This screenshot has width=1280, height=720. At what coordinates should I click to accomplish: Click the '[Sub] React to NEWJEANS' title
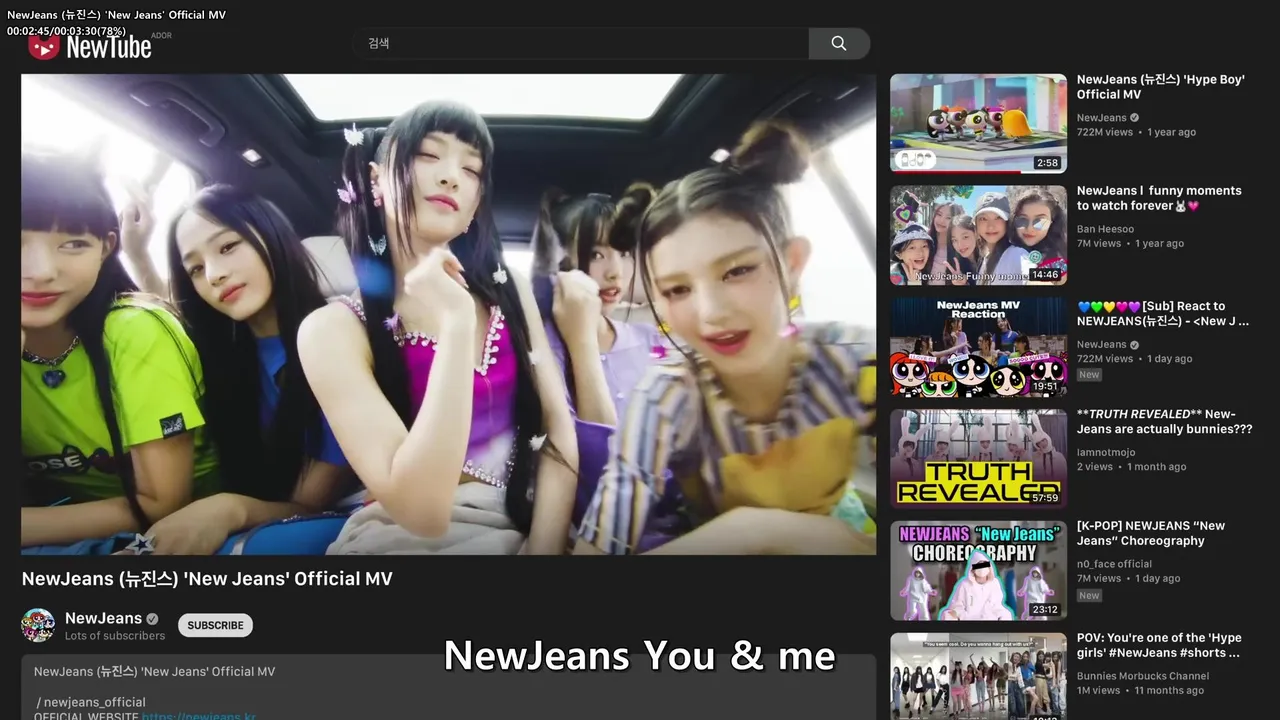coord(1163,314)
